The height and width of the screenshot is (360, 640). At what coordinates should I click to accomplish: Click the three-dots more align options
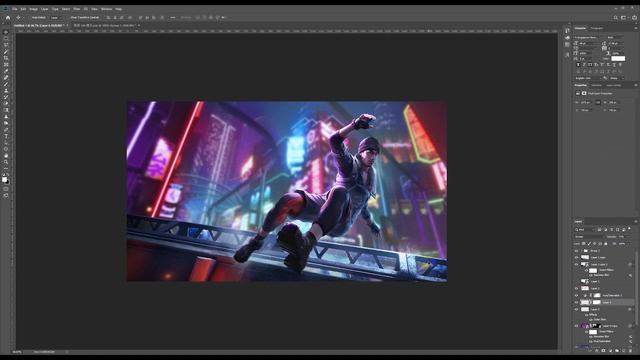[173, 18]
